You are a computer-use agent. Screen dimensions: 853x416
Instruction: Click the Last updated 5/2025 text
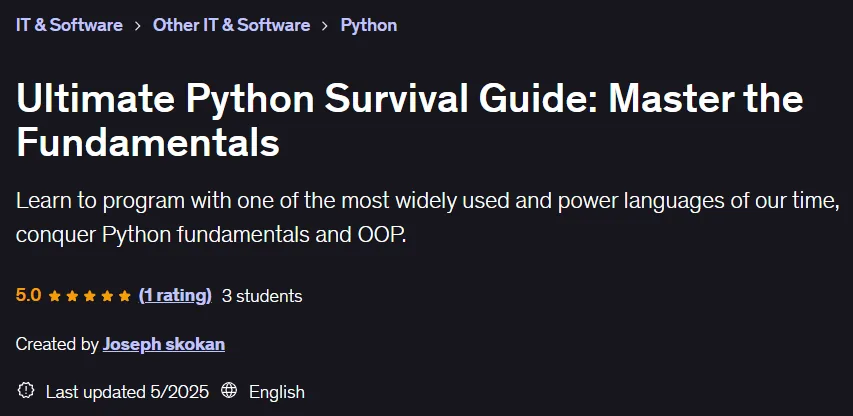pos(127,392)
